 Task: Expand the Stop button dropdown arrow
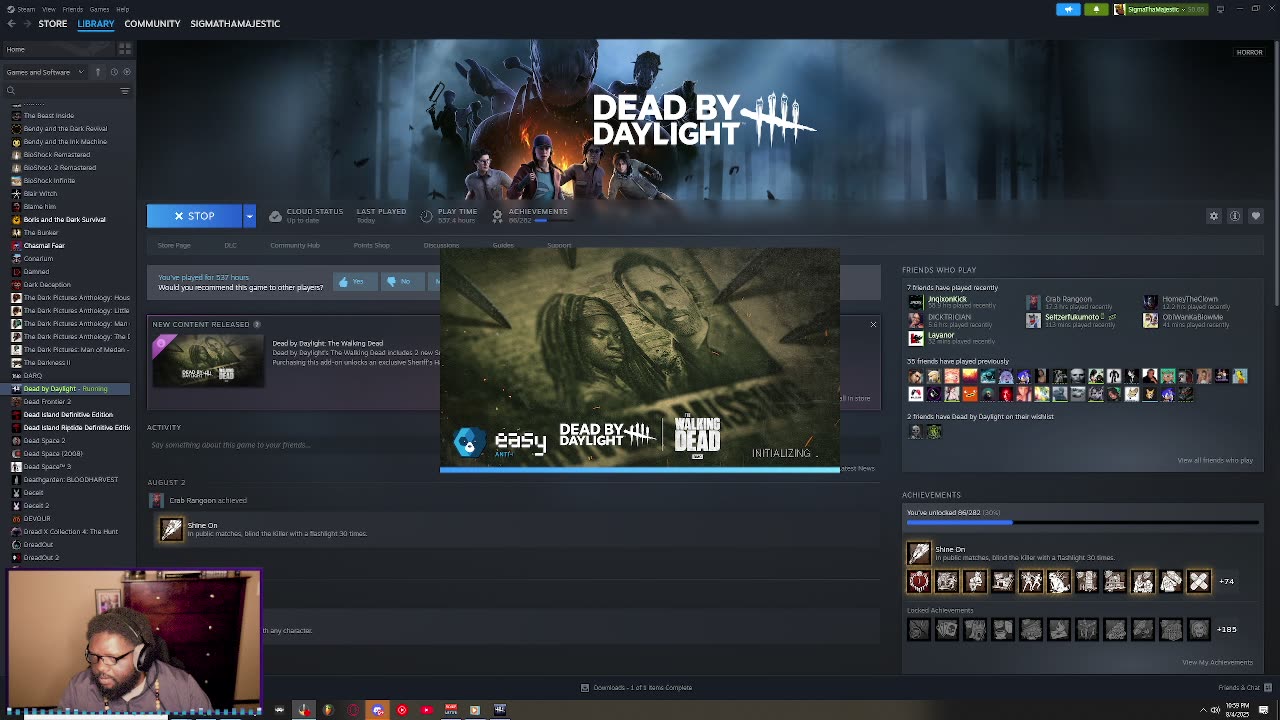coord(249,216)
